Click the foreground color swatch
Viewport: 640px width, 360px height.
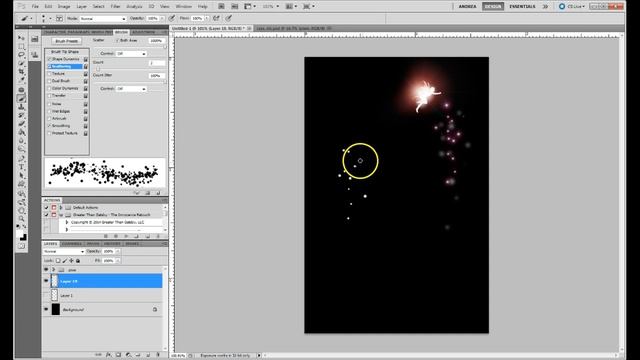[19, 234]
